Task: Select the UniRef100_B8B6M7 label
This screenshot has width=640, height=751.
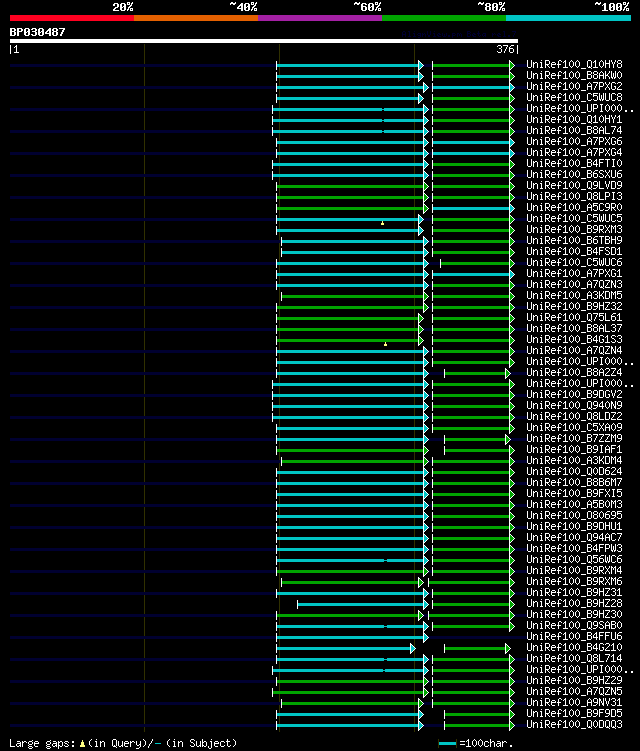Action: click(574, 483)
